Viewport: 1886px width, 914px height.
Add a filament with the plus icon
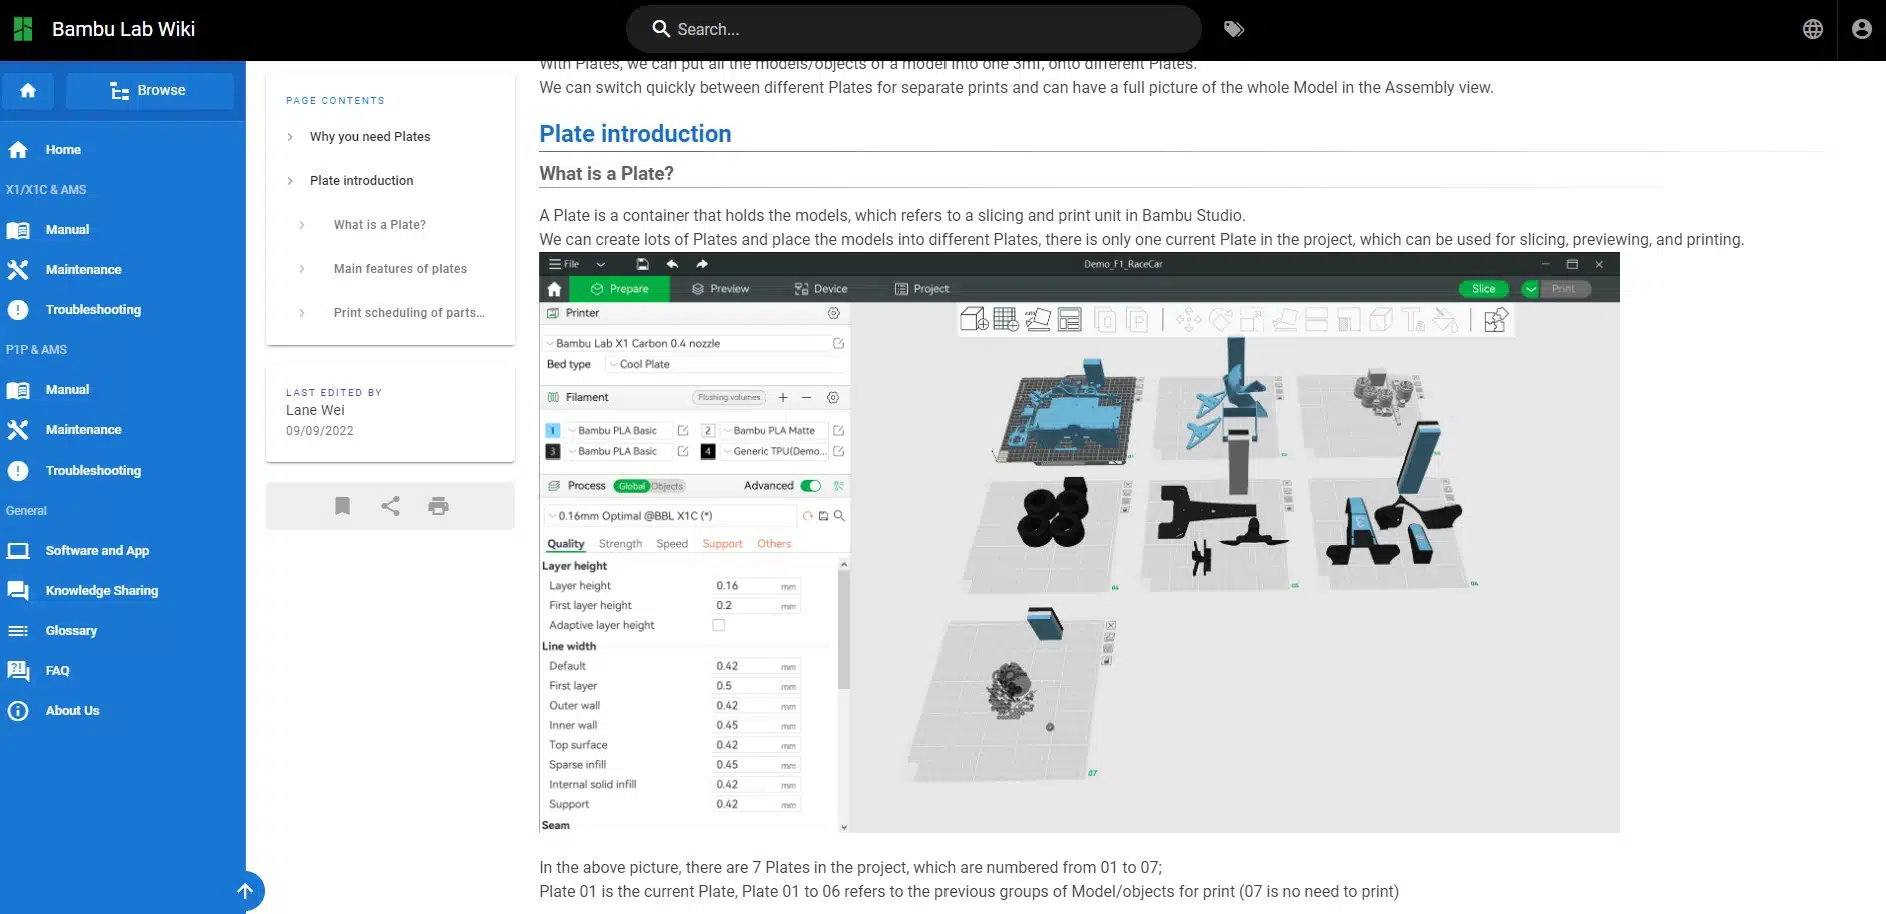pos(783,398)
